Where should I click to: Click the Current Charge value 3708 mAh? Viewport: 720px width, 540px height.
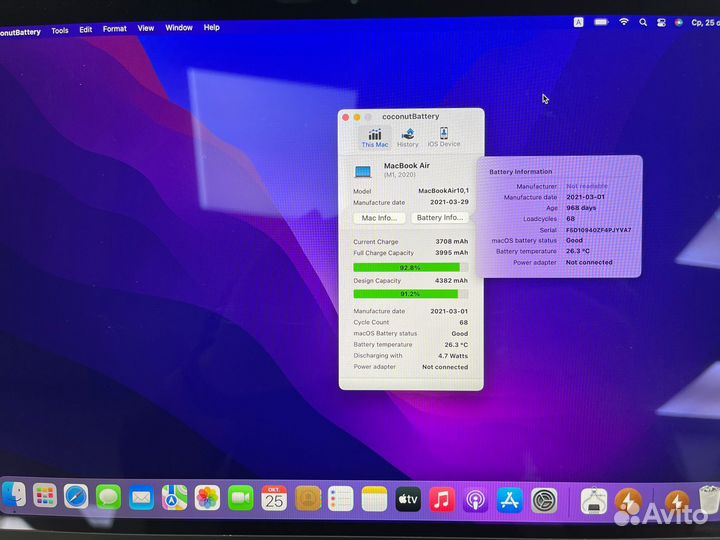(451, 241)
